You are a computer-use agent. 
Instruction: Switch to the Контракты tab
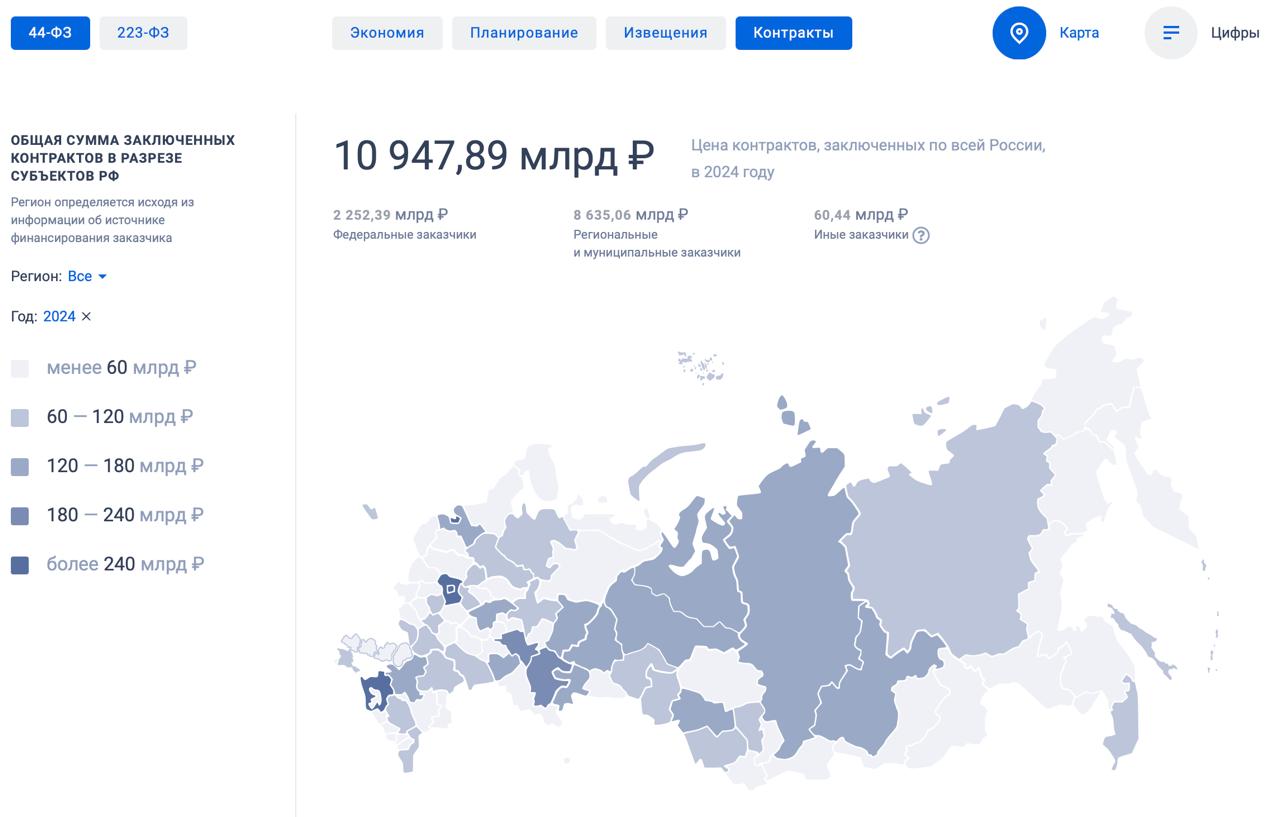pyautogui.click(x=793, y=32)
